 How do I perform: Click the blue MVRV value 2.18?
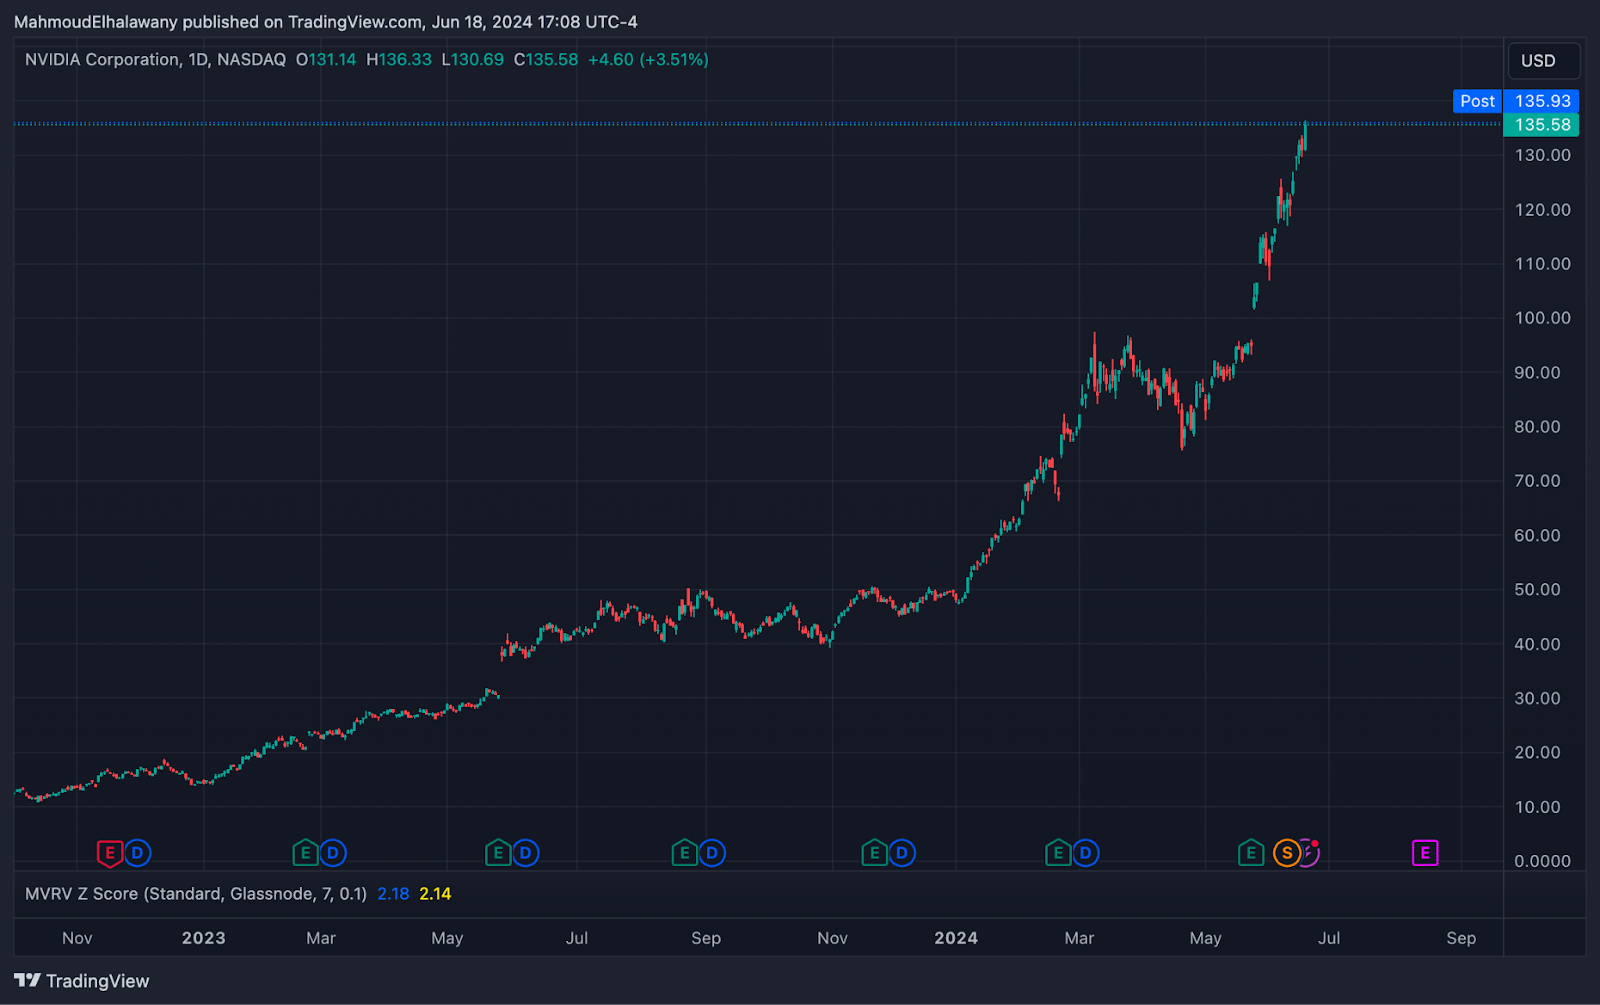click(393, 894)
